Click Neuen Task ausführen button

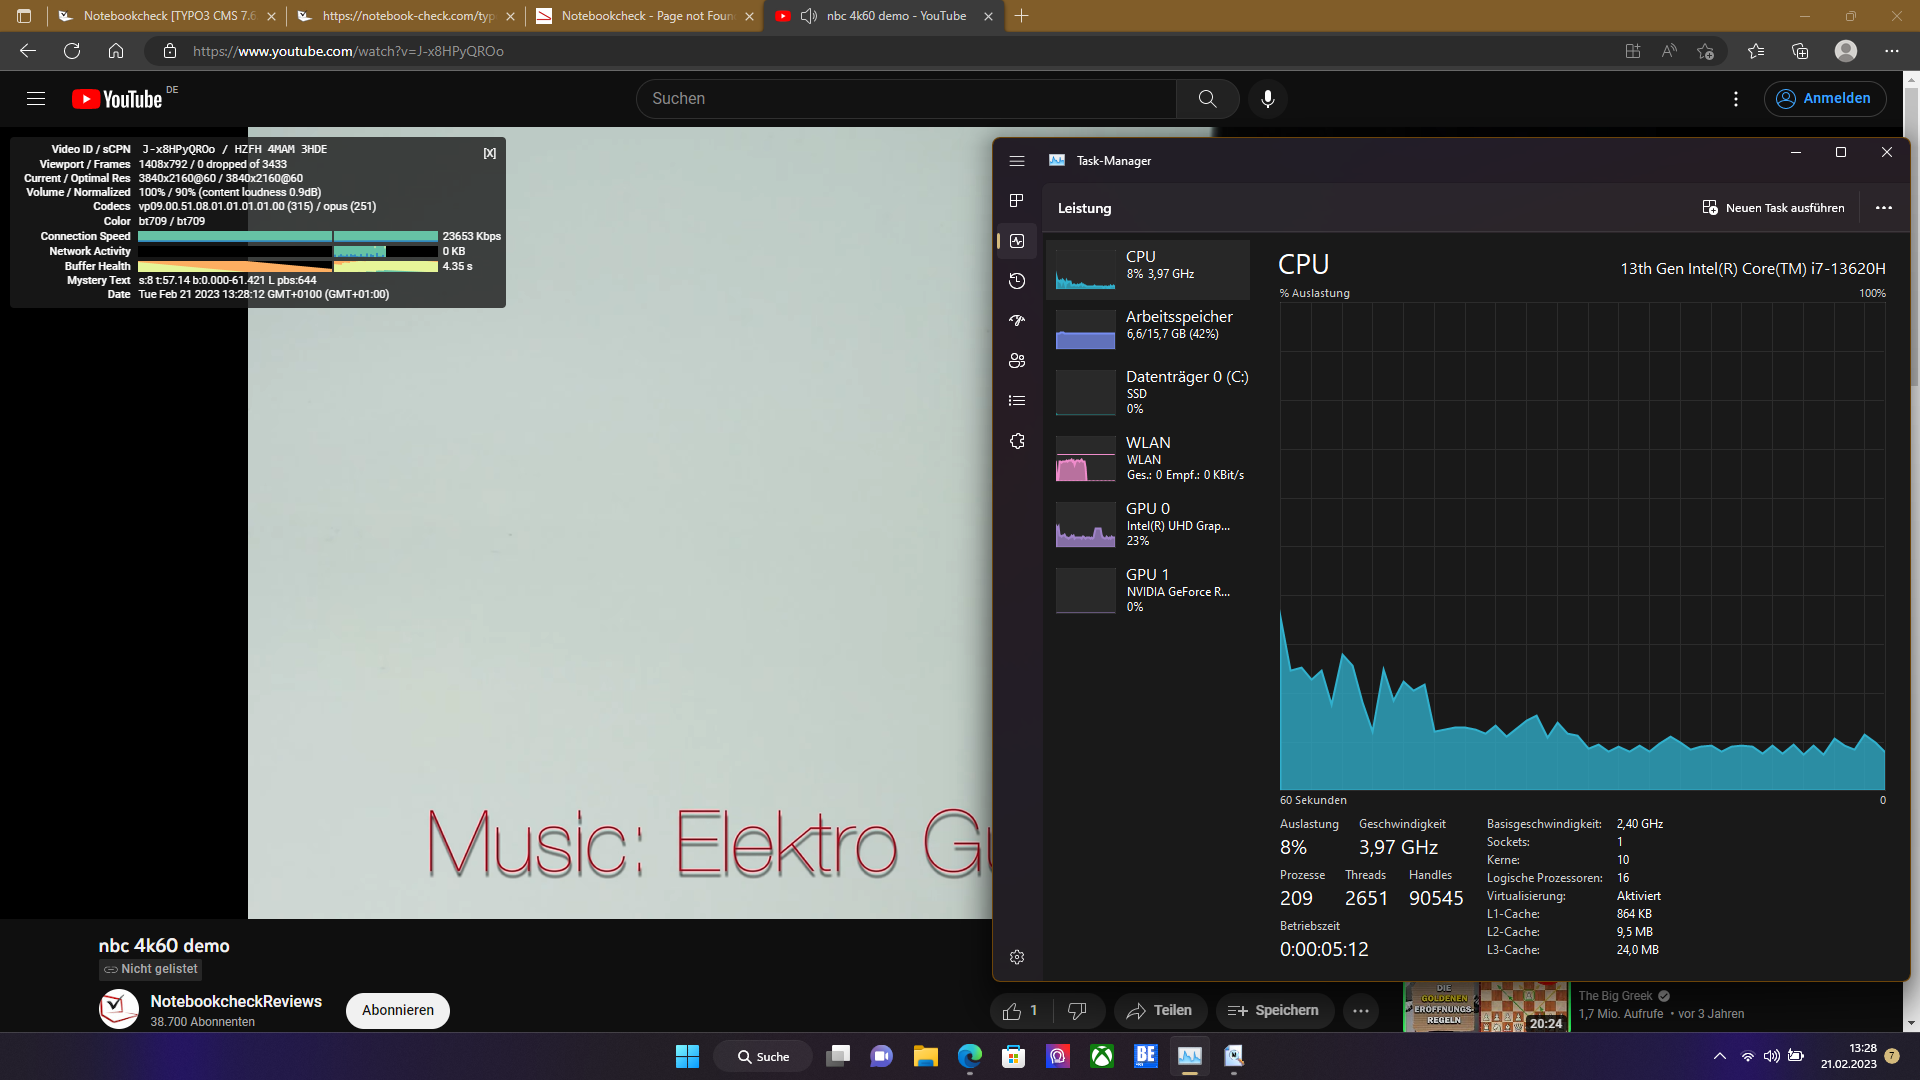coord(1773,208)
